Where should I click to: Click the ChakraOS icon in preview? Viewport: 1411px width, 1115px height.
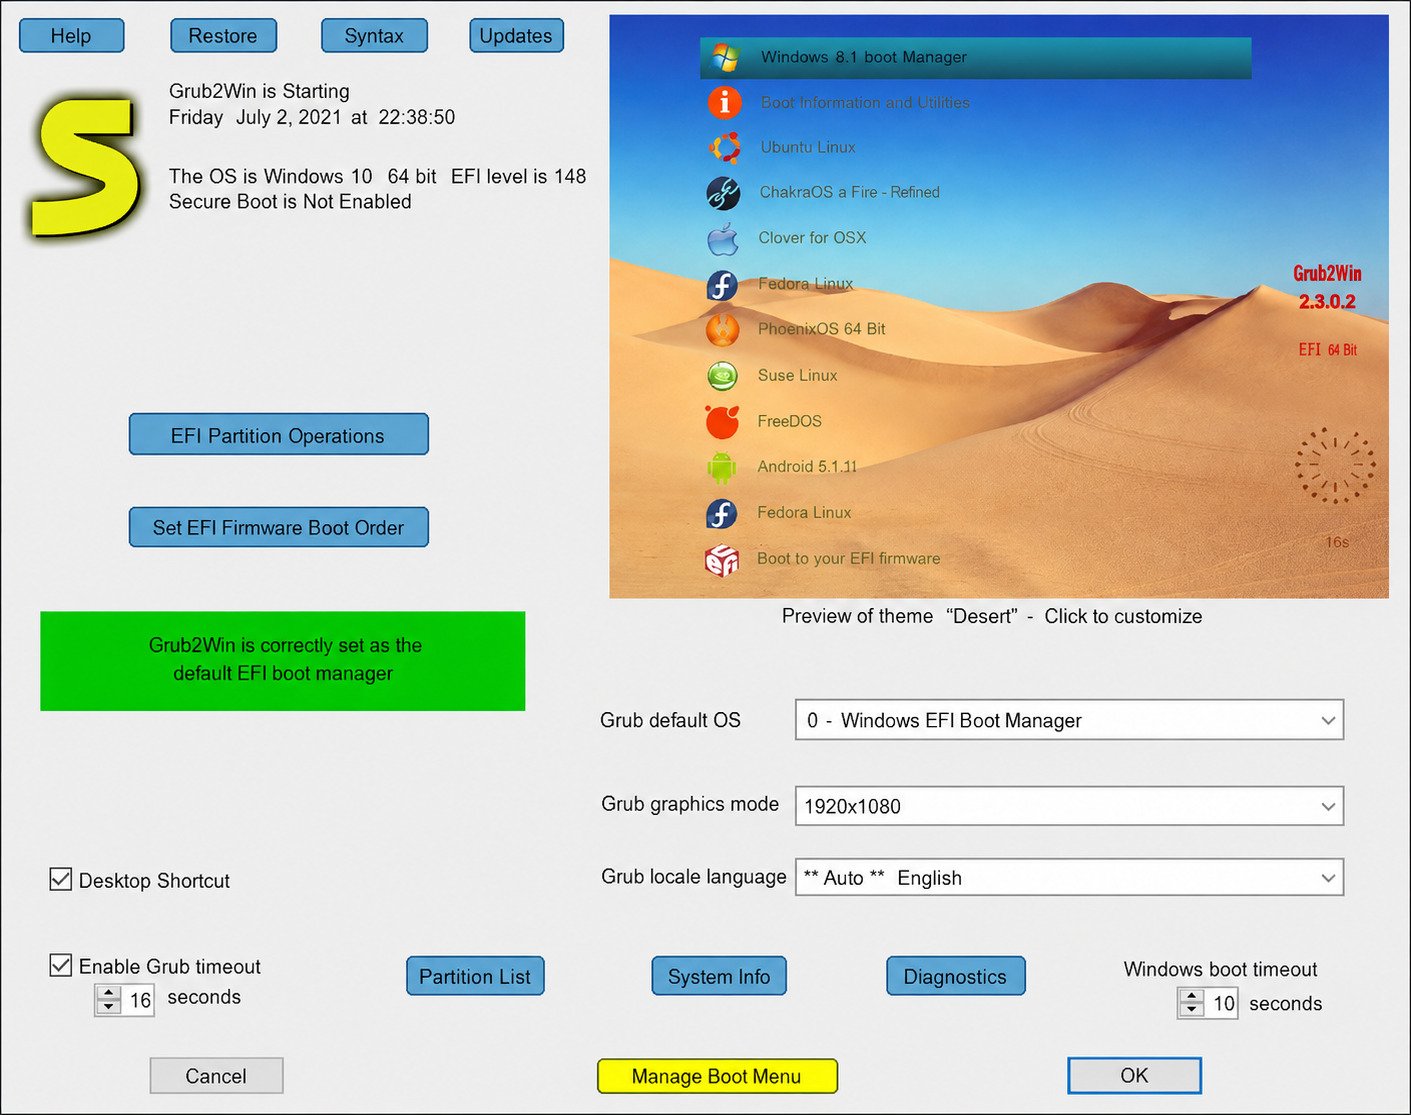coord(723,193)
